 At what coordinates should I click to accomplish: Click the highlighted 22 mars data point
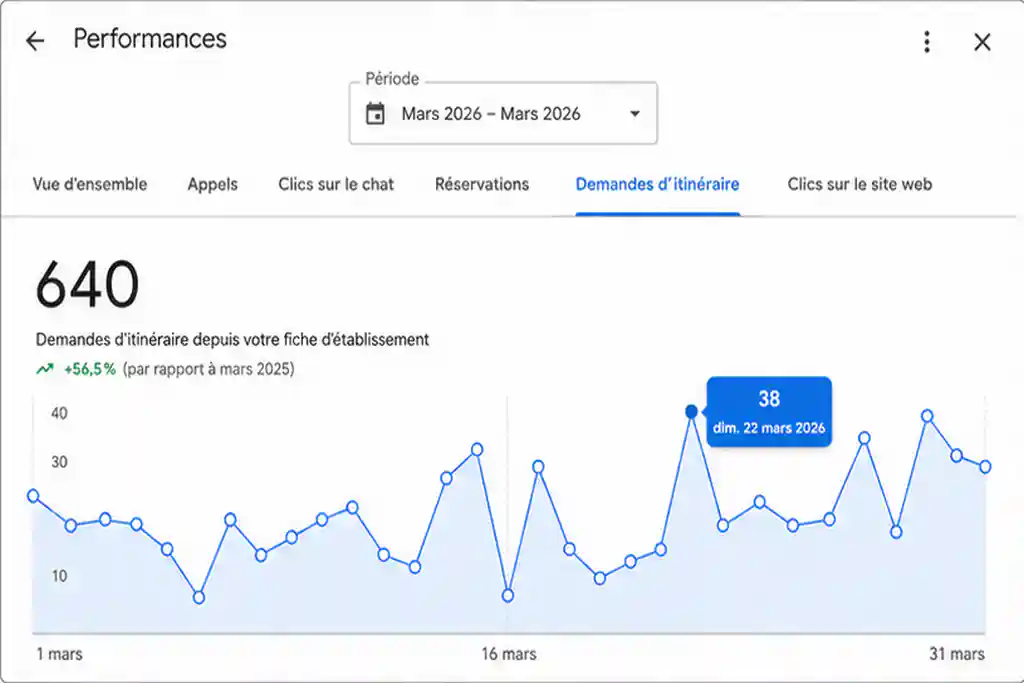(x=691, y=411)
